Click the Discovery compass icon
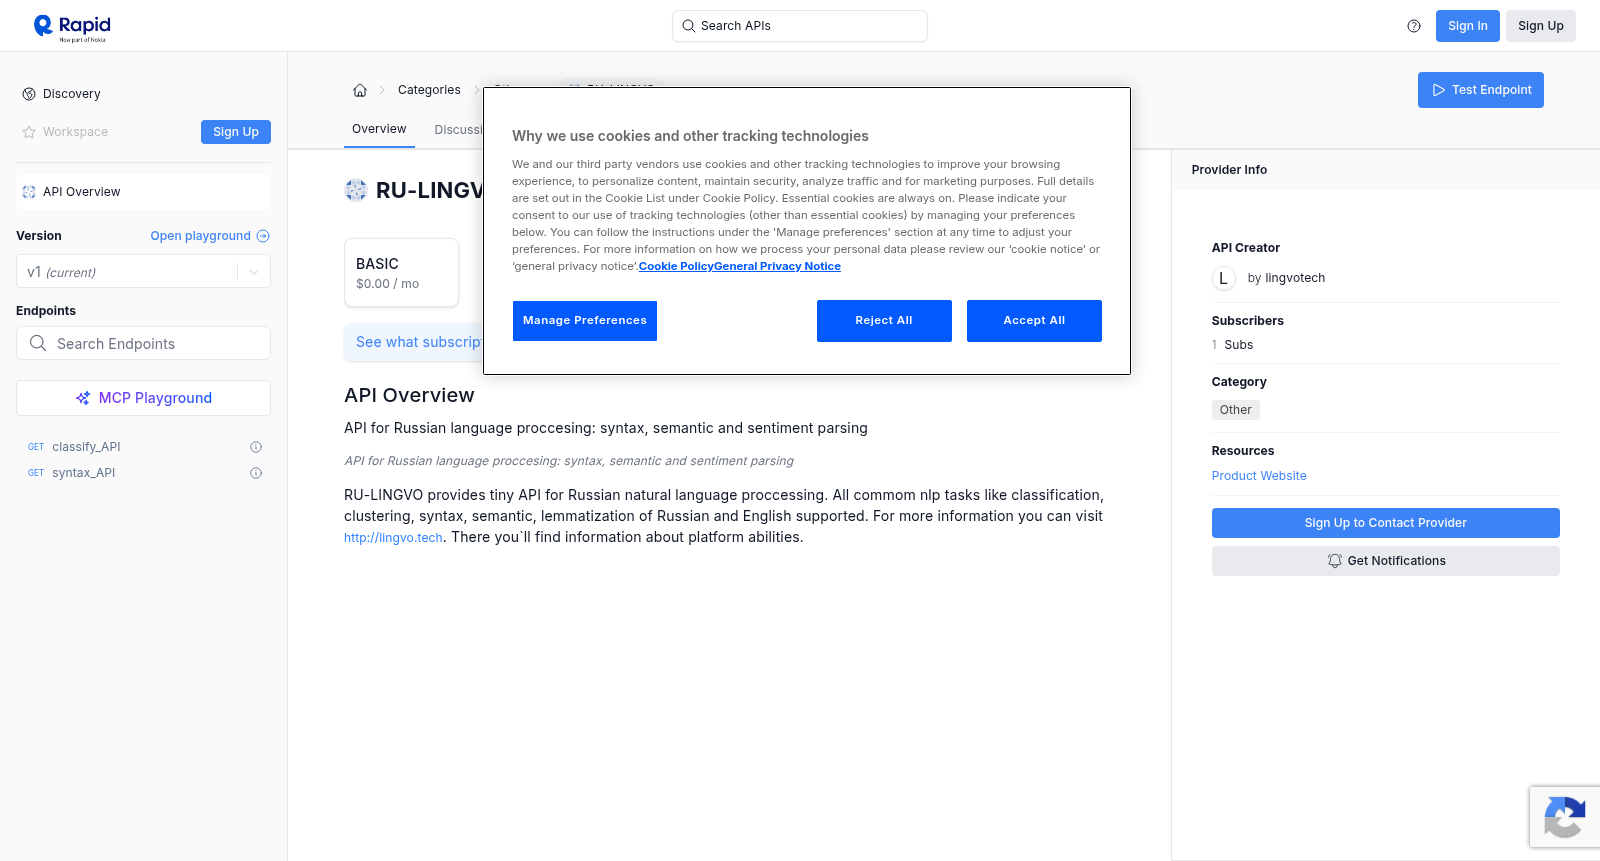Screen dimensions: 1600x861 click(x=29, y=94)
